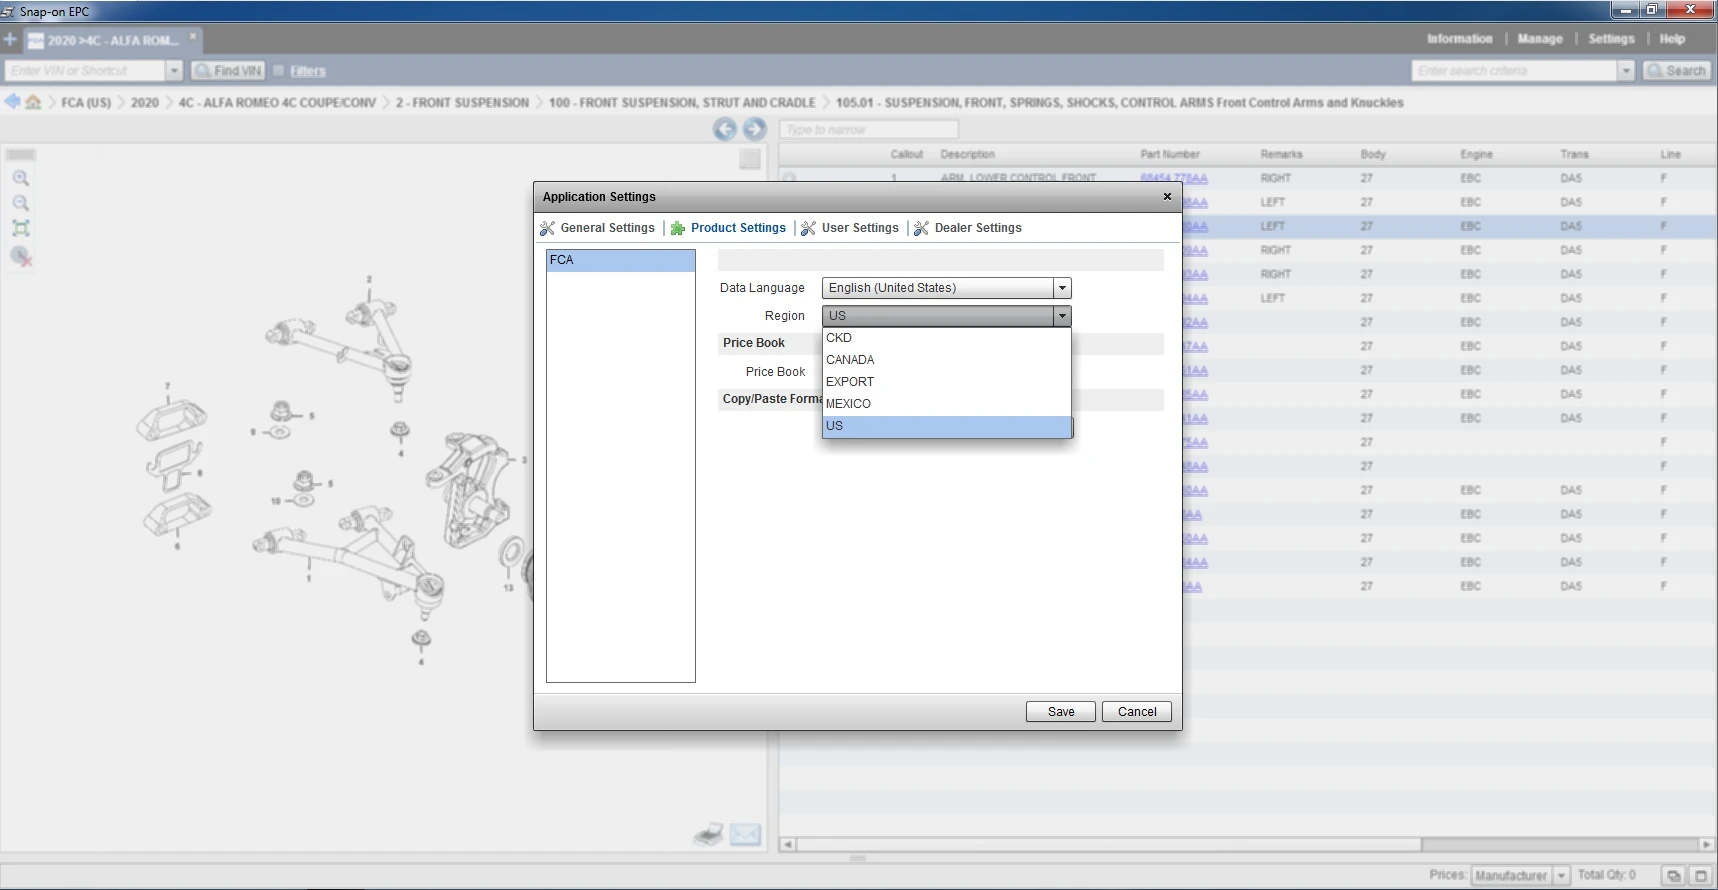1718x890 pixels.
Task: Click the Save button
Action: pyautogui.click(x=1061, y=712)
